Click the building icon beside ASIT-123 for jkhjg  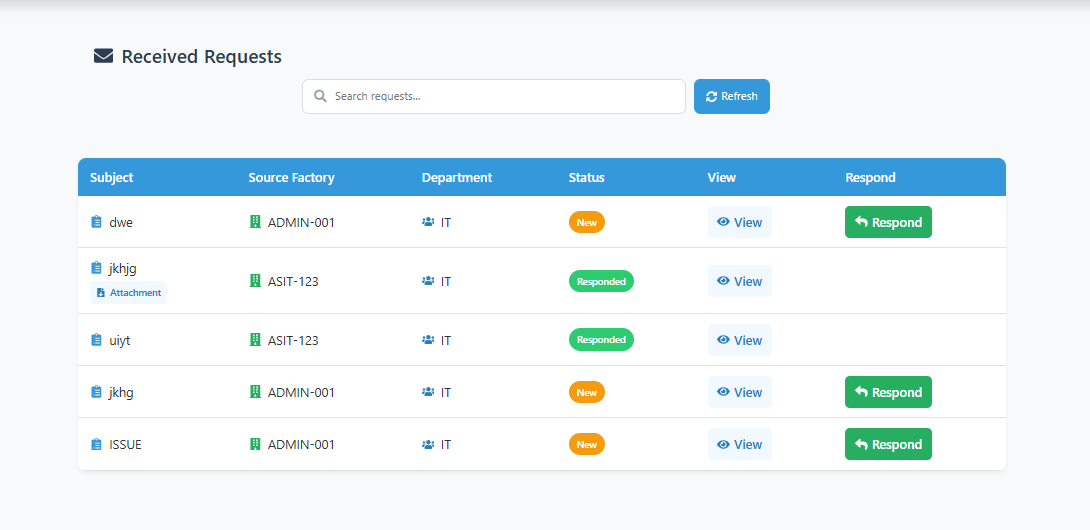(x=255, y=281)
